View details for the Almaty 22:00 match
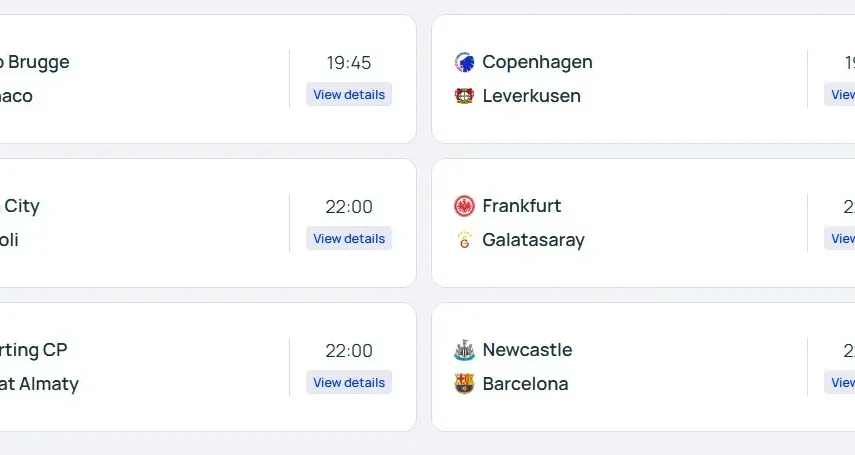Image resolution: width=855 pixels, height=455 pixels. click(349, 383)
